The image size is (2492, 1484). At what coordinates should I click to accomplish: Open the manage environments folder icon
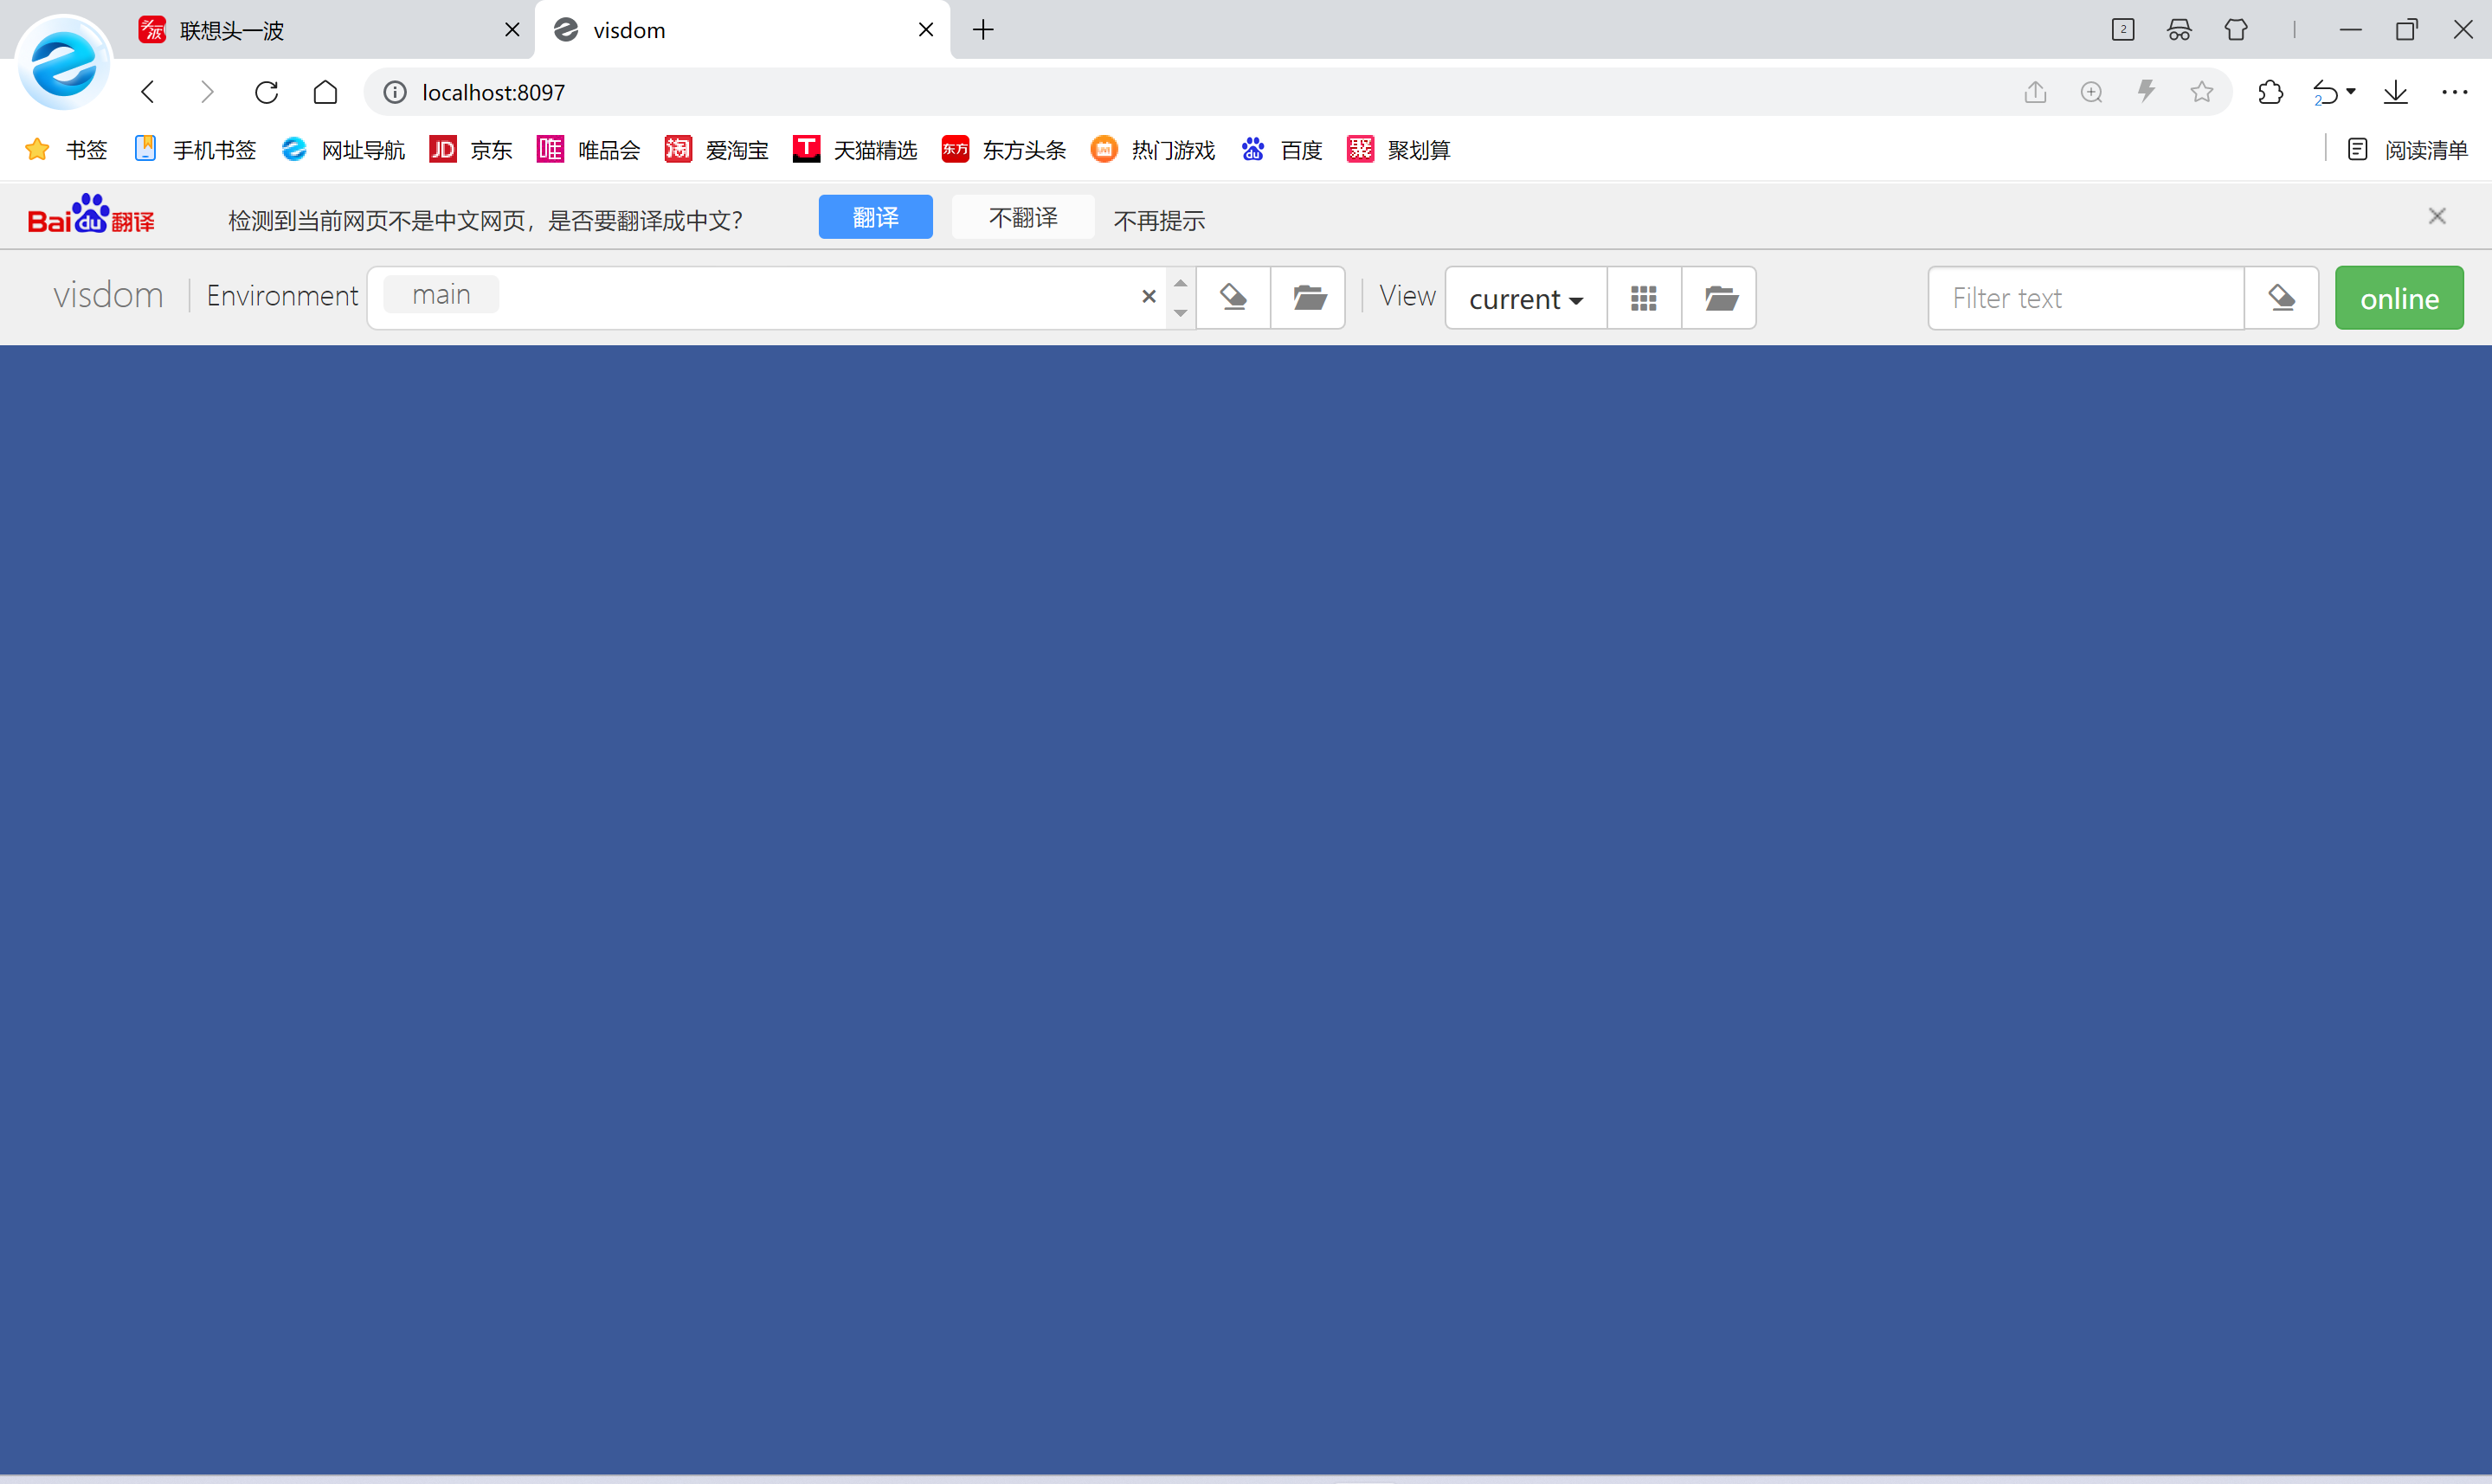point(1308,297)
